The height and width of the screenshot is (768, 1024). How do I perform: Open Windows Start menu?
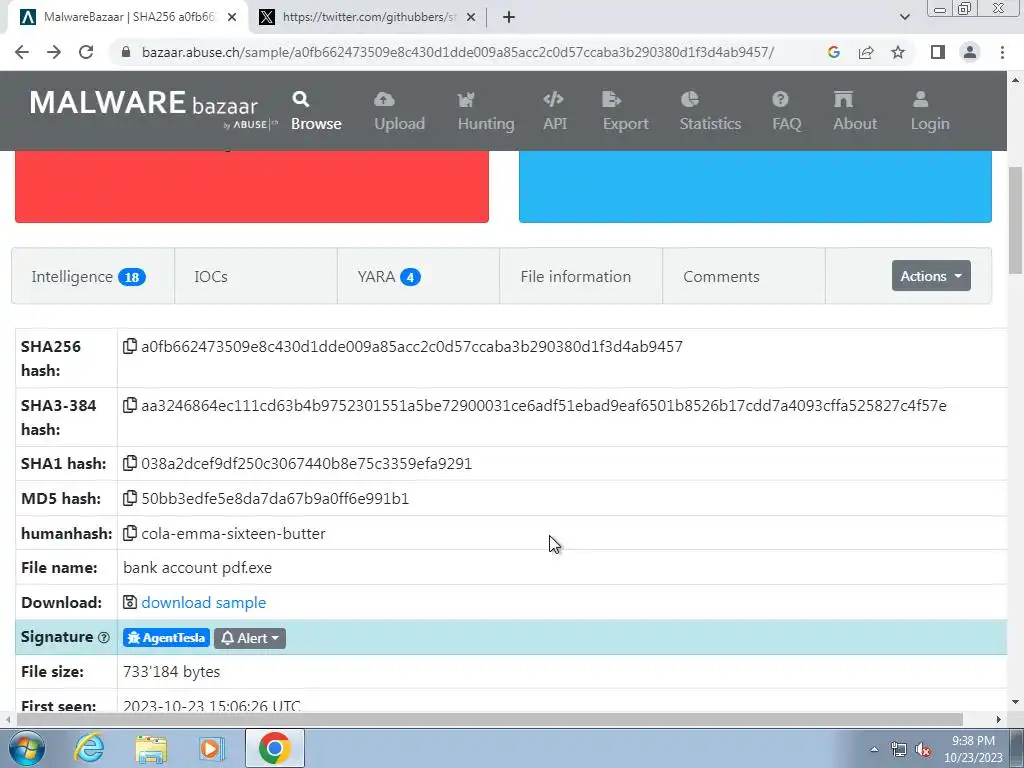(26, 749)
